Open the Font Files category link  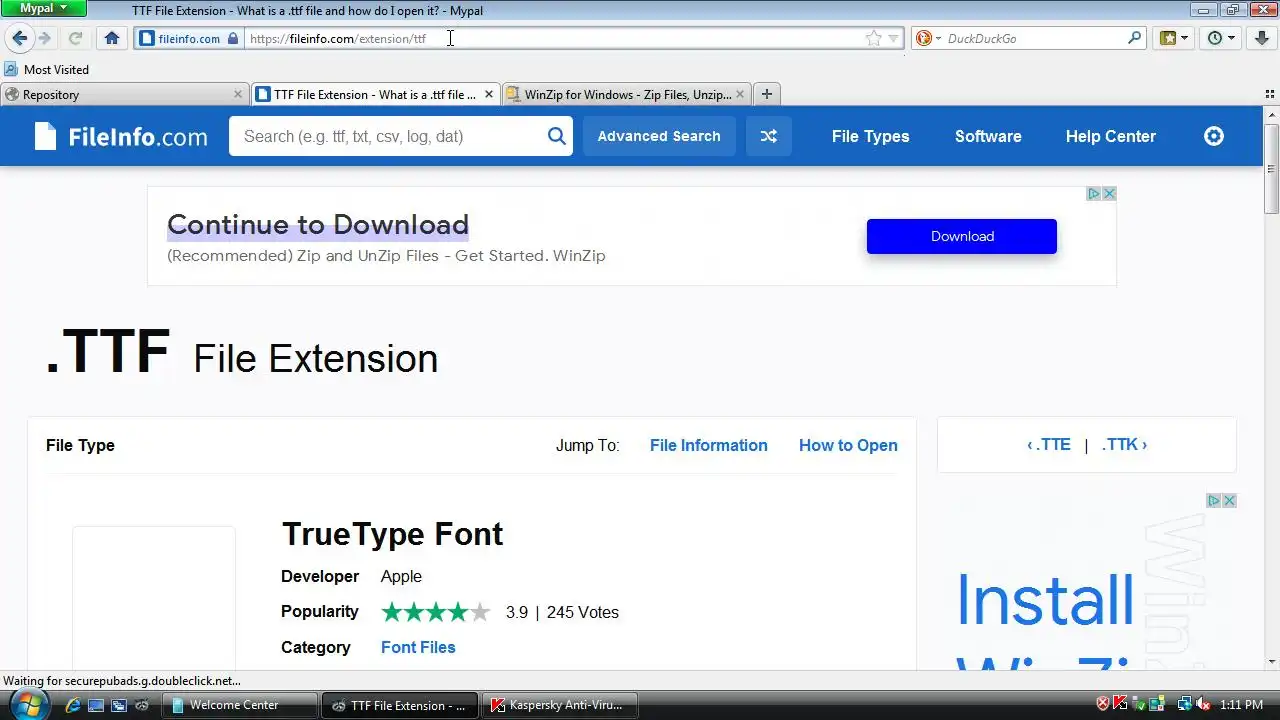pos(418,647)
